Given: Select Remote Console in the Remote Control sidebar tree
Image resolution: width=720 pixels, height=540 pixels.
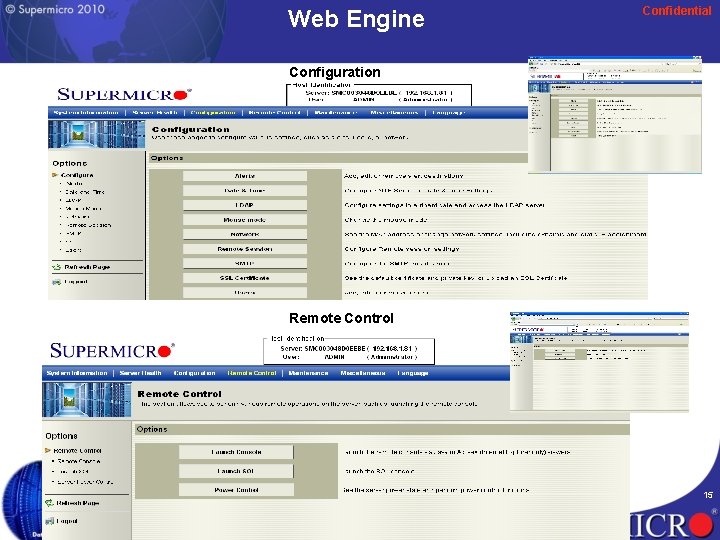Looking at the screenshot, I should (x=79, y=461).
